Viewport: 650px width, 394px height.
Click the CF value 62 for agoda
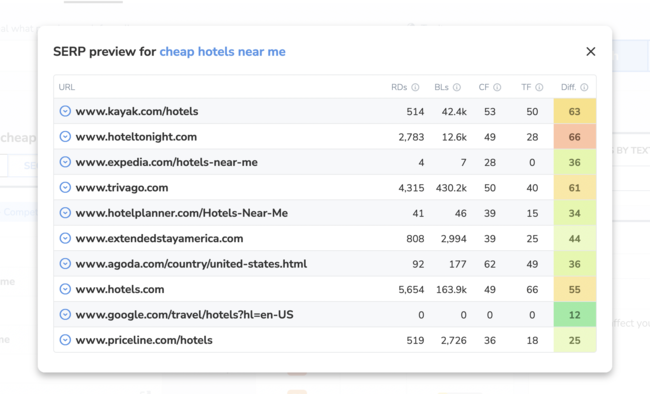pyautogui.click(x=490, y=264)
